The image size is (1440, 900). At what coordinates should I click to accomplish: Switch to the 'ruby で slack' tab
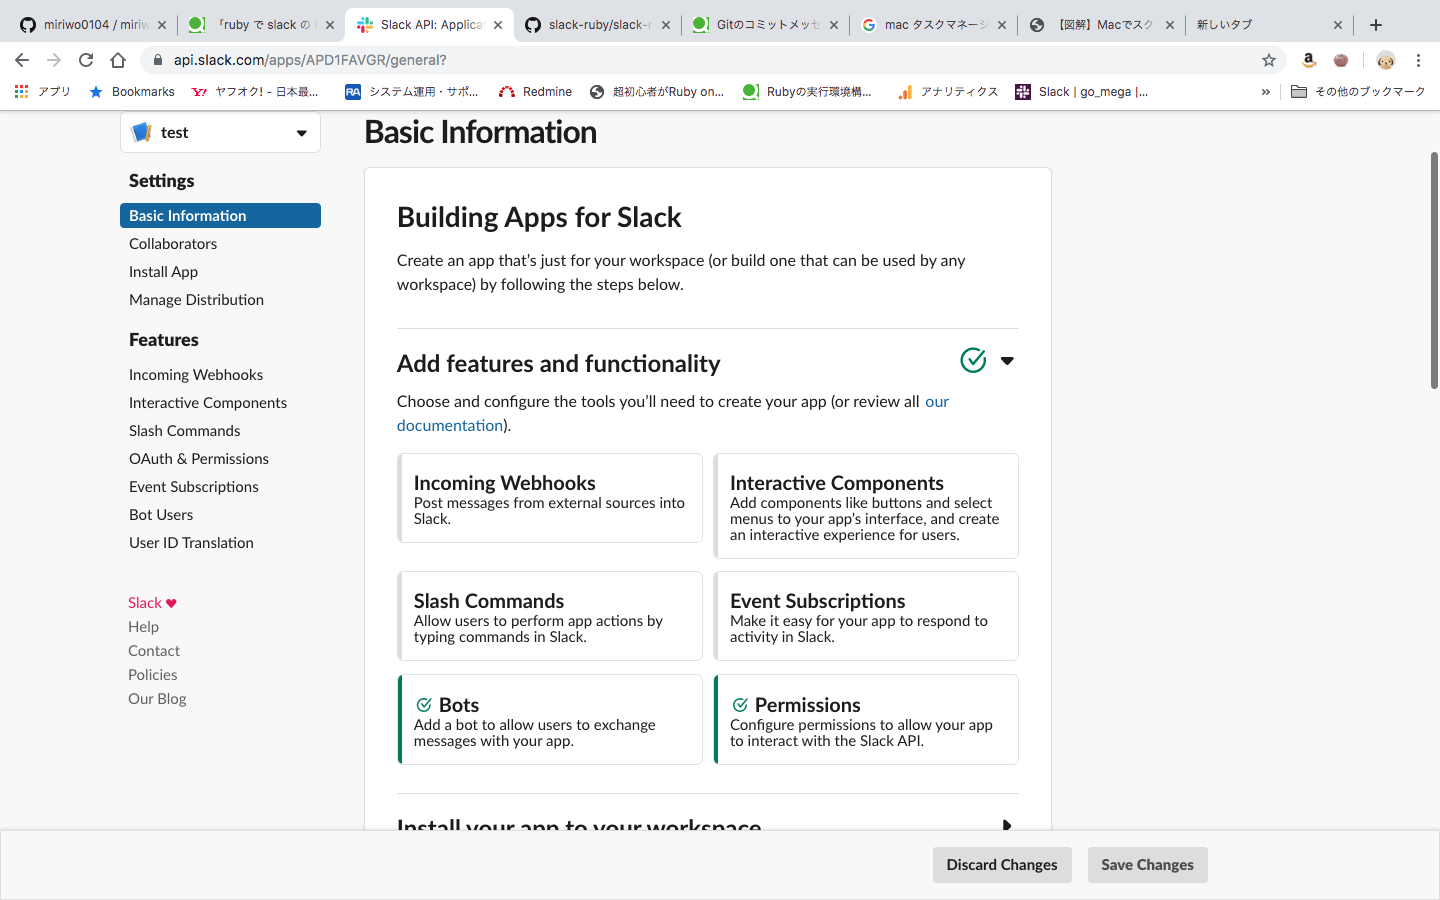[x=260, y=25]
